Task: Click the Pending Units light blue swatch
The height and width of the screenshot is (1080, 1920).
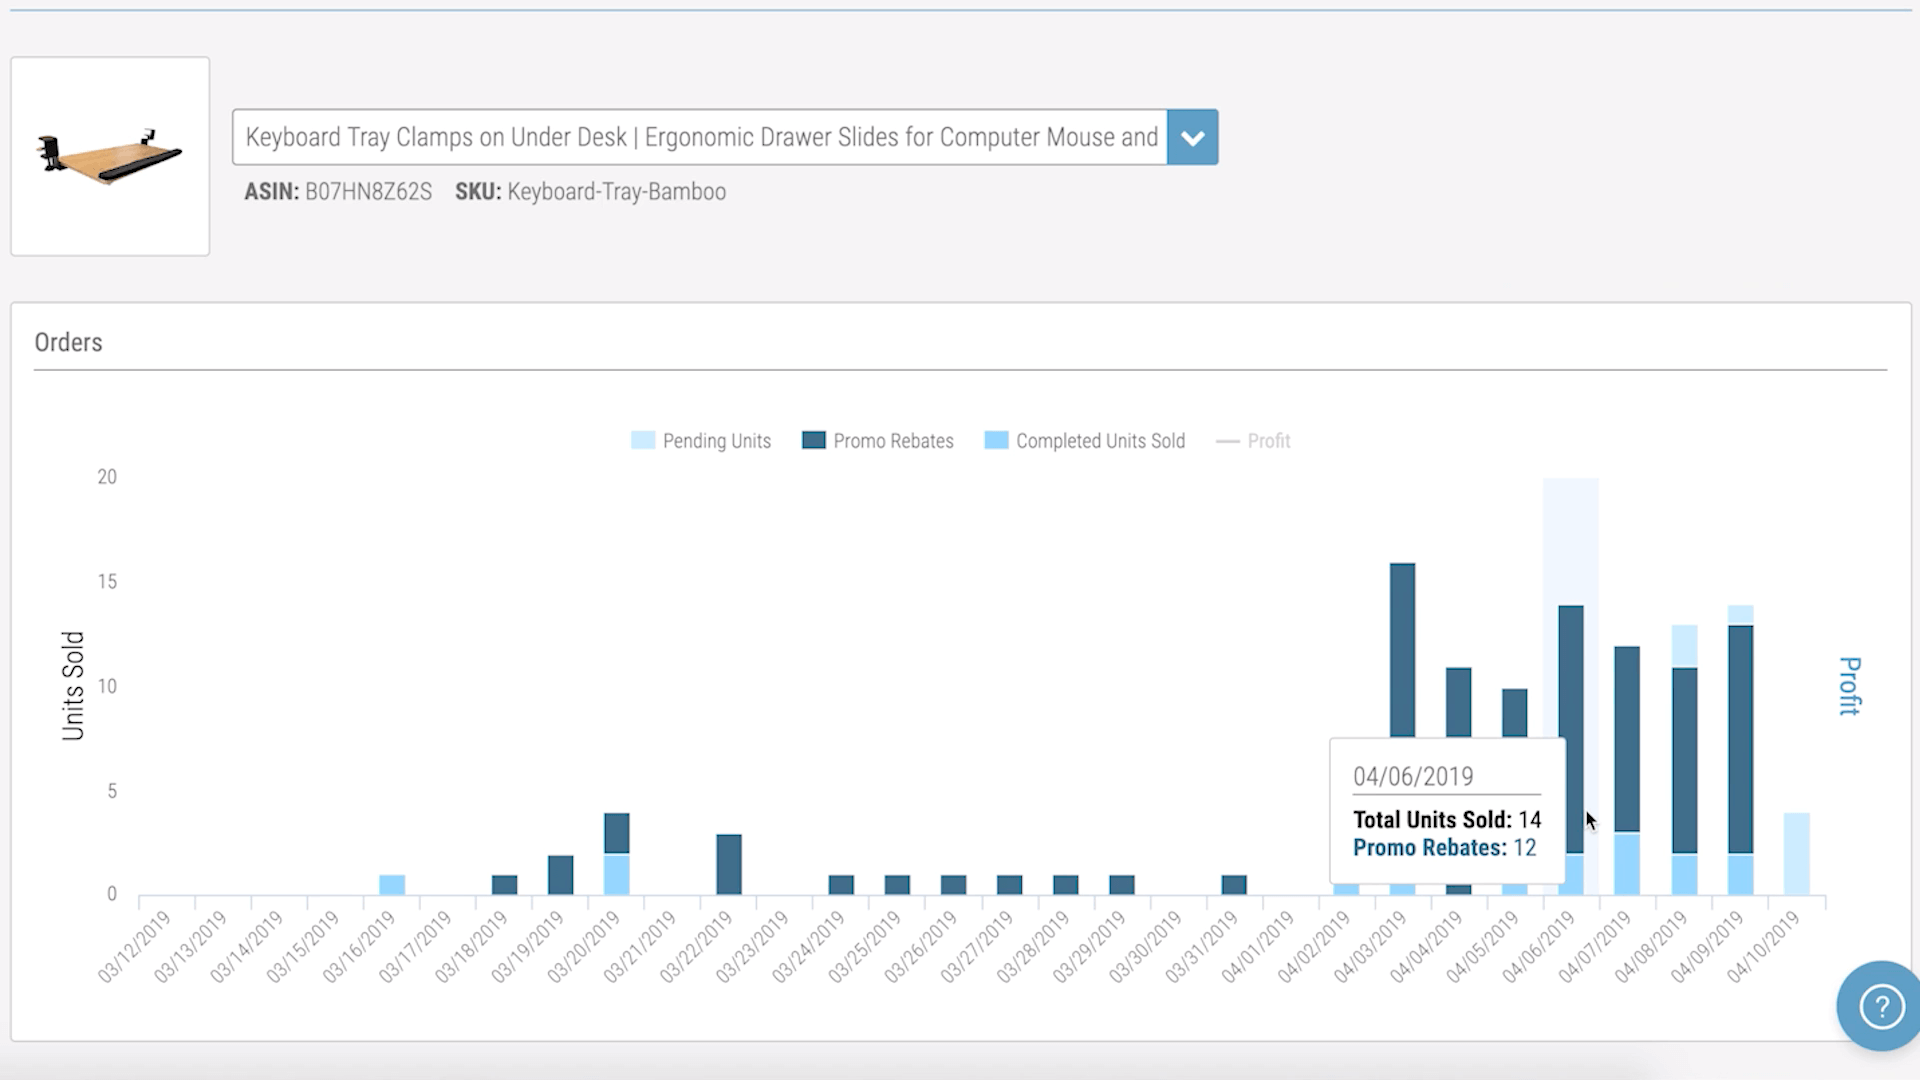Action: pyautogui.click(x=643, y=441)
